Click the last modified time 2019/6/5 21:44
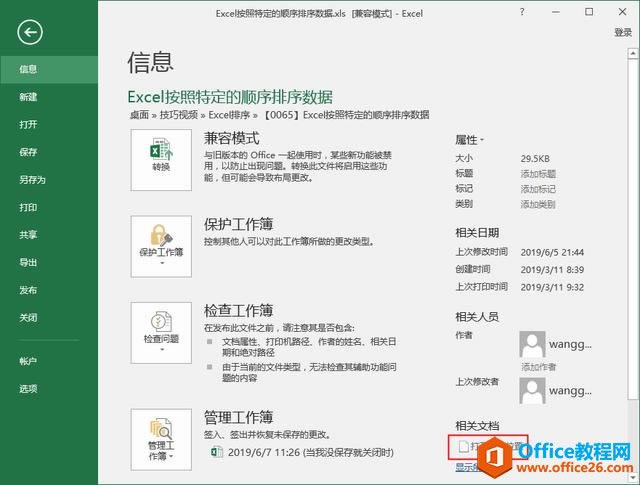Viewport: 640px width, 485px height. [x=552, y=252]
